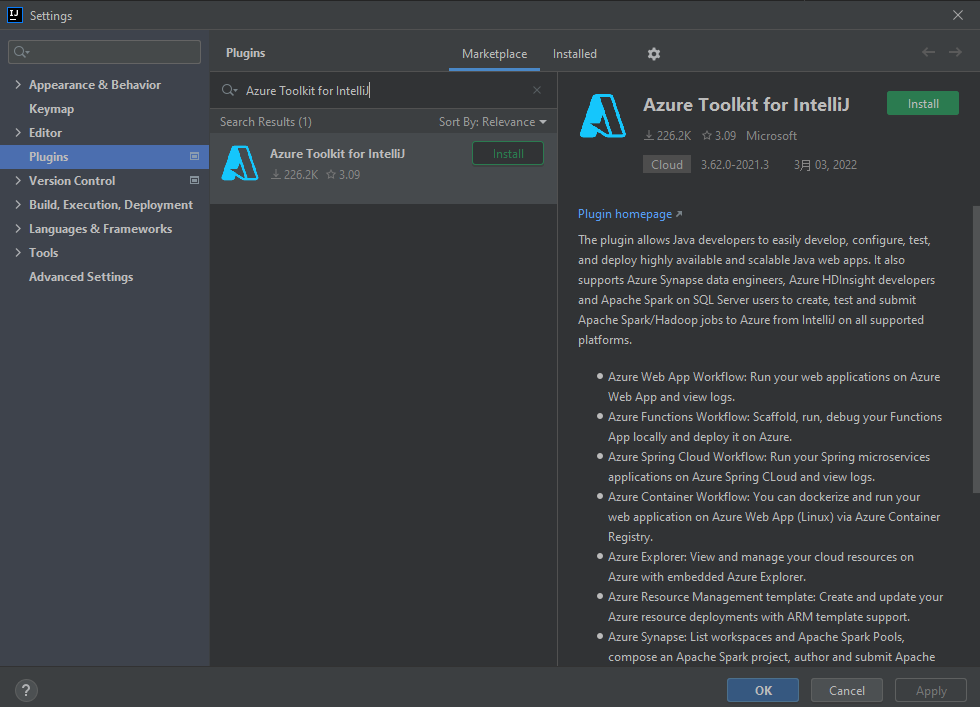
Task: Switch to the Installed tab
Action: [574, 53]
